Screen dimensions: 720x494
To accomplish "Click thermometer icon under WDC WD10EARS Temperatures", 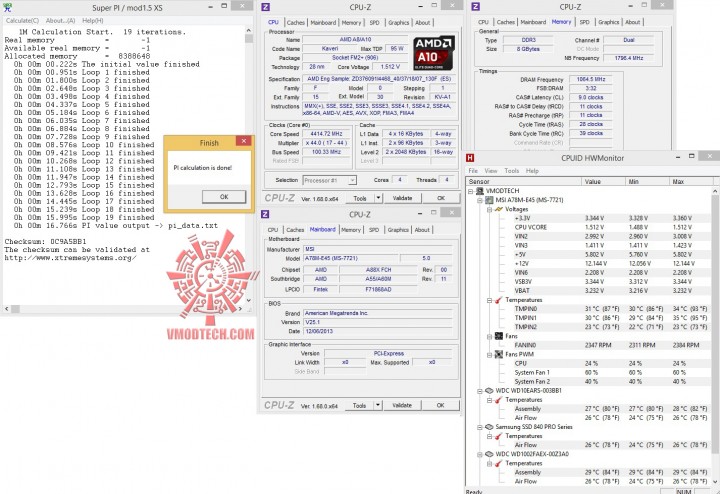I will pos(499,400).
